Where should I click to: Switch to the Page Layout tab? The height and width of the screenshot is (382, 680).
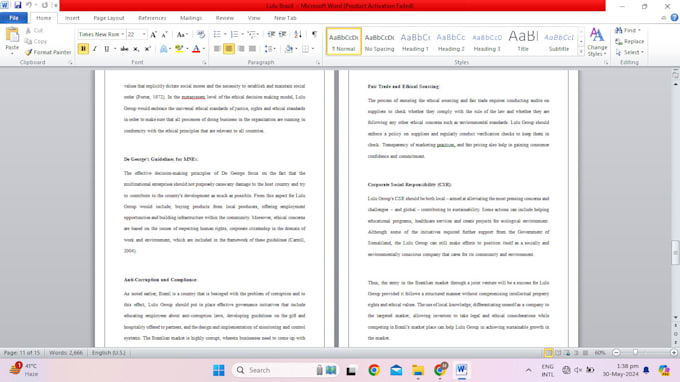coord(109,18)
